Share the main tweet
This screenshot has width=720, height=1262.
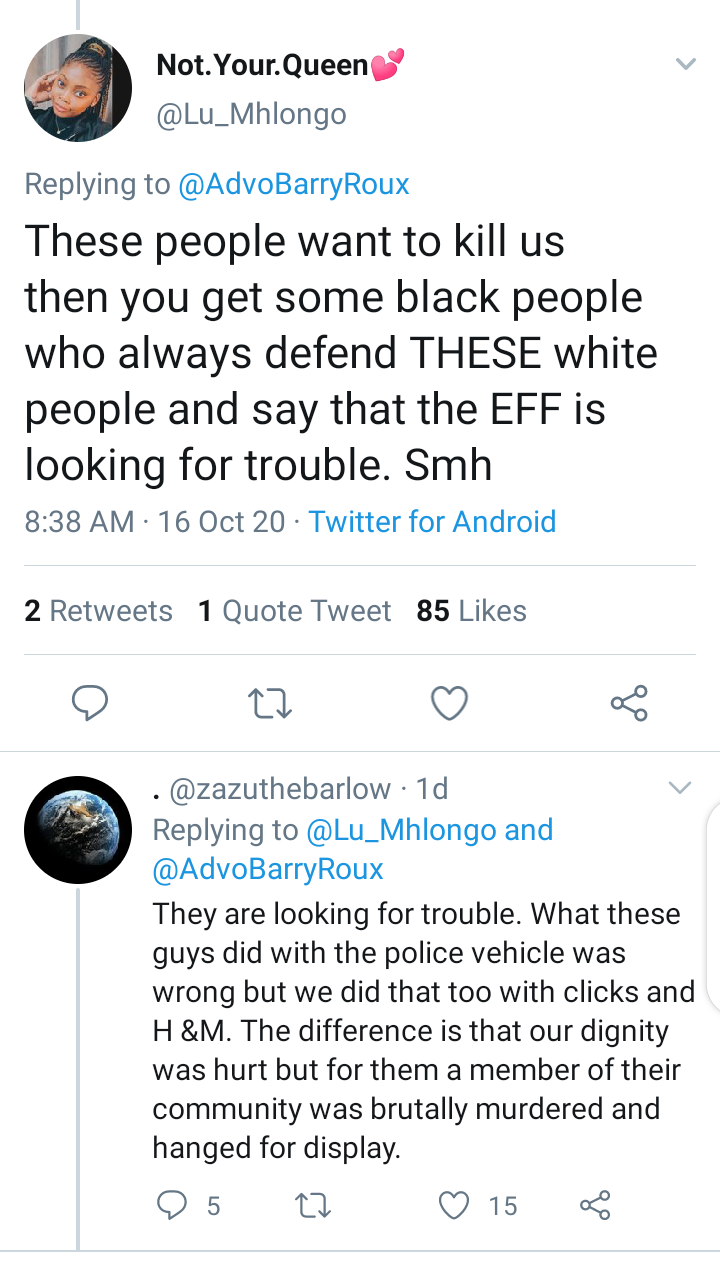click(x=629, y=703)
